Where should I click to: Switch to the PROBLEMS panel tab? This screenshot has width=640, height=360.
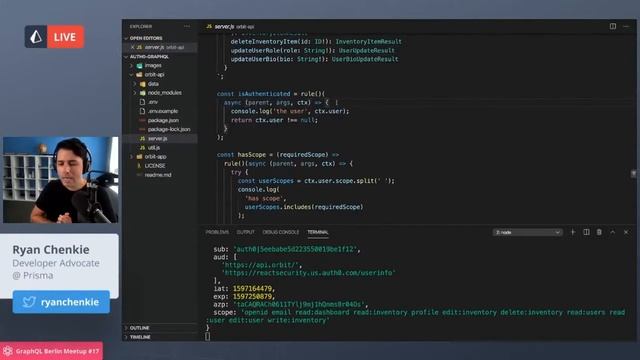click(x=217, y=232)
